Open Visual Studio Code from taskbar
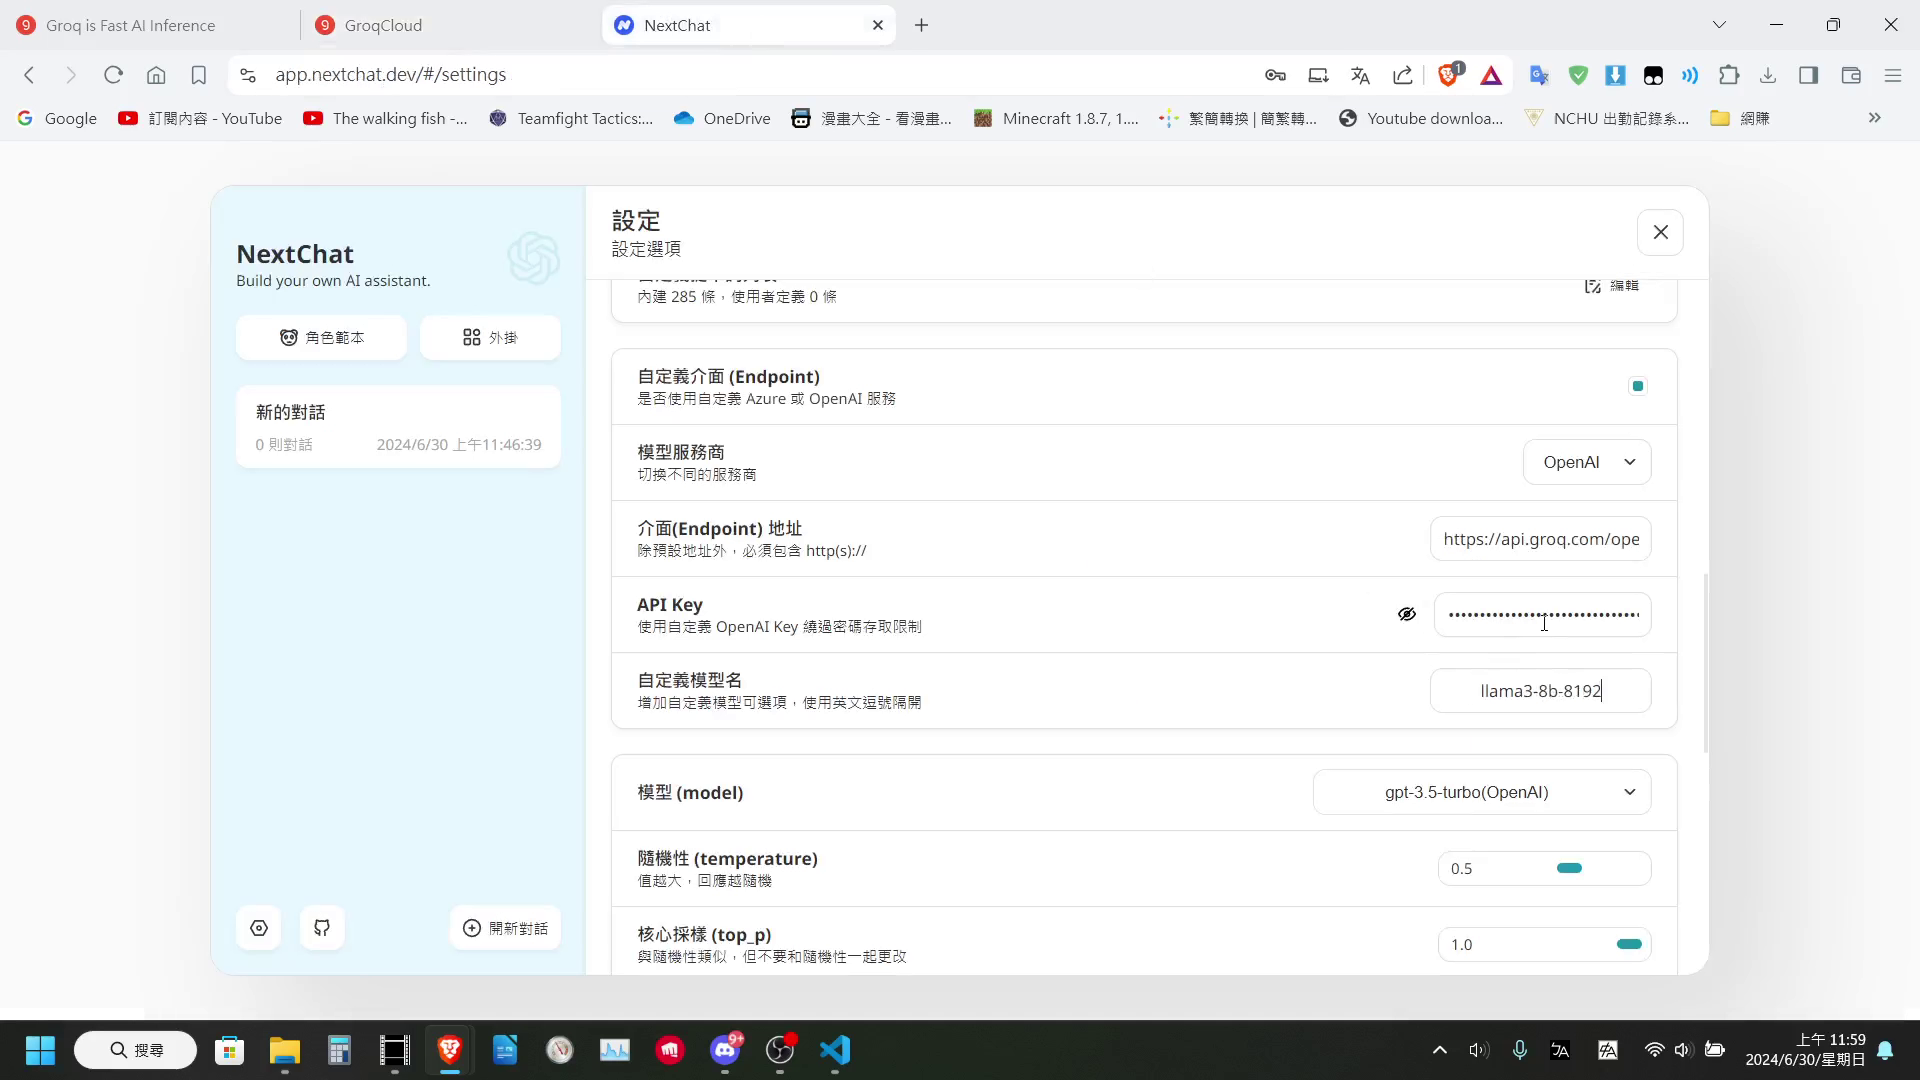 tap(835, 1050)
